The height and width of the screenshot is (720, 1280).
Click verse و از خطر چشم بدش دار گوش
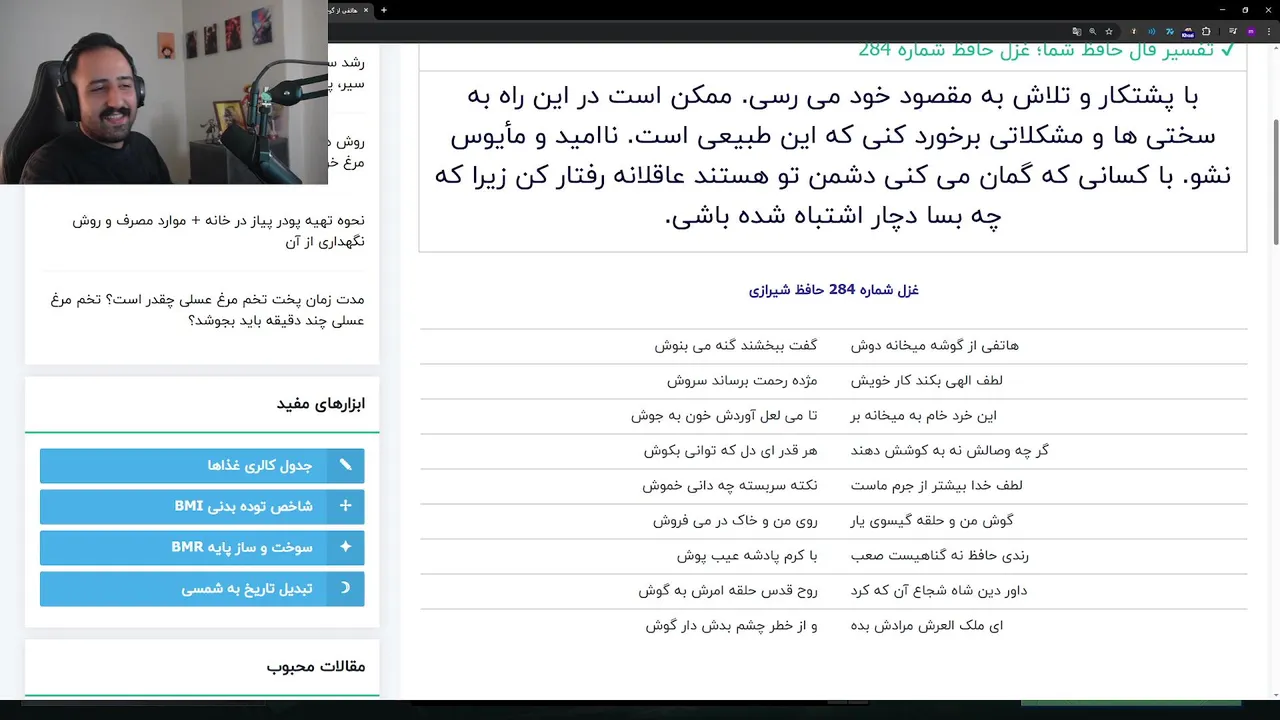click(731, 625)
